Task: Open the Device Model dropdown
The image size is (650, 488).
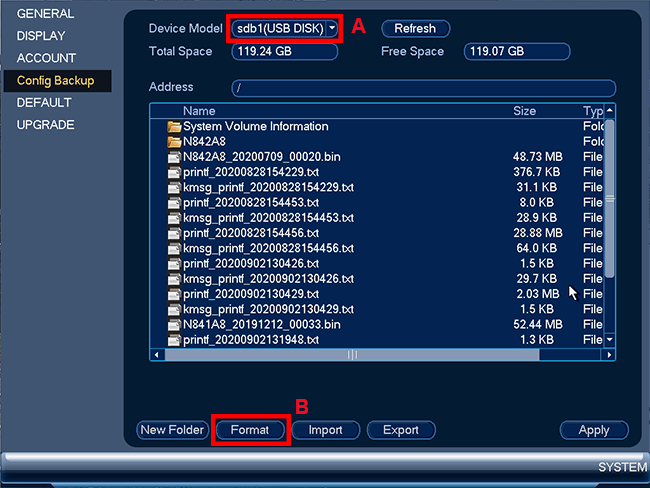Action: pyautogui.click(x=285, y=28)
